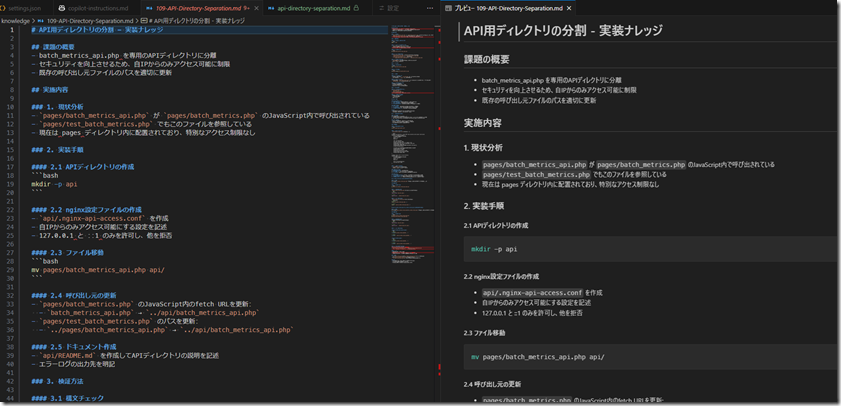
Task: Click the '実施内容' heading in preview
Action: (x=483, y=123)
